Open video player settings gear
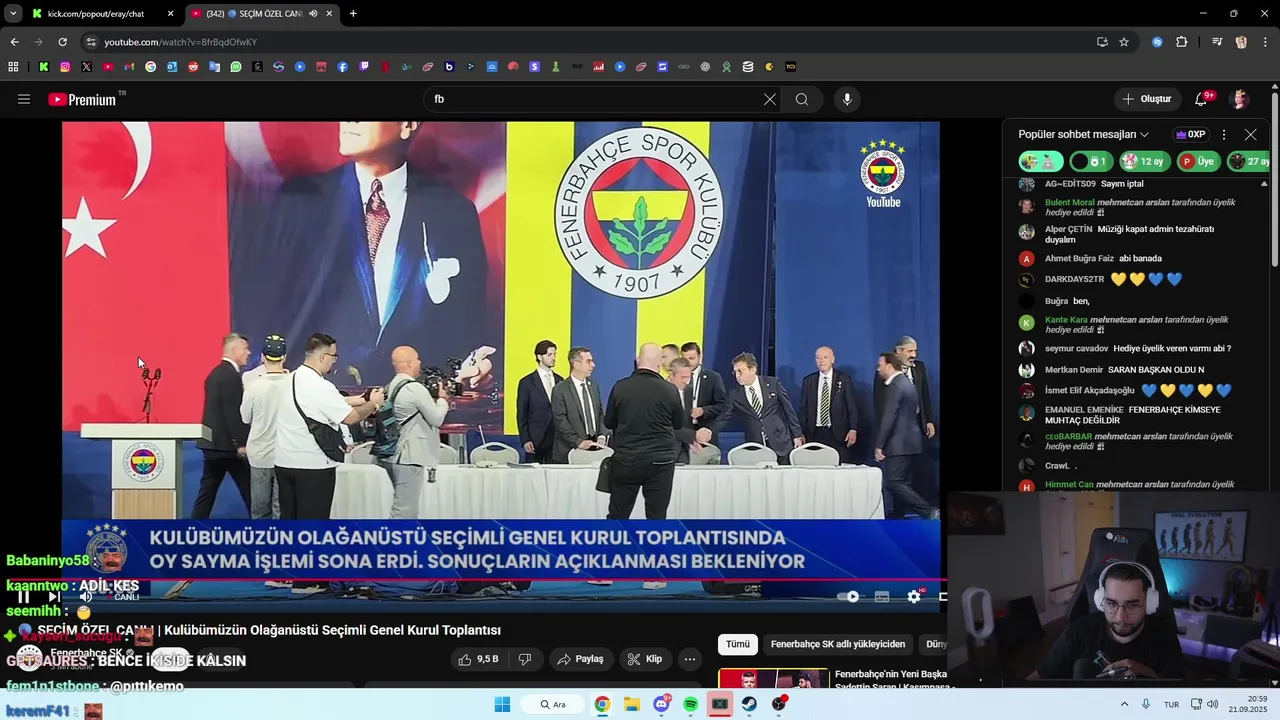Screen dimensions: 1280x720 coord(914,597)
